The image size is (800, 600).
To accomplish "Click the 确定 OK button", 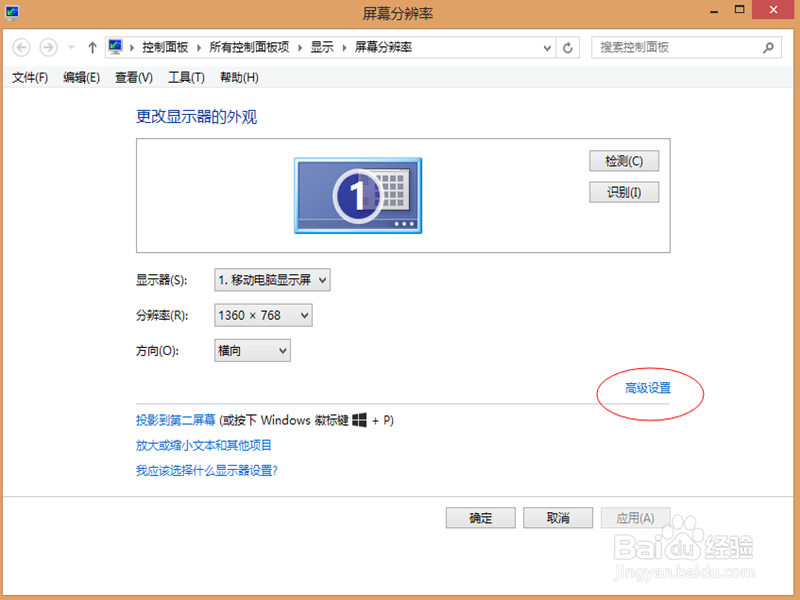I will click(481, 518).
